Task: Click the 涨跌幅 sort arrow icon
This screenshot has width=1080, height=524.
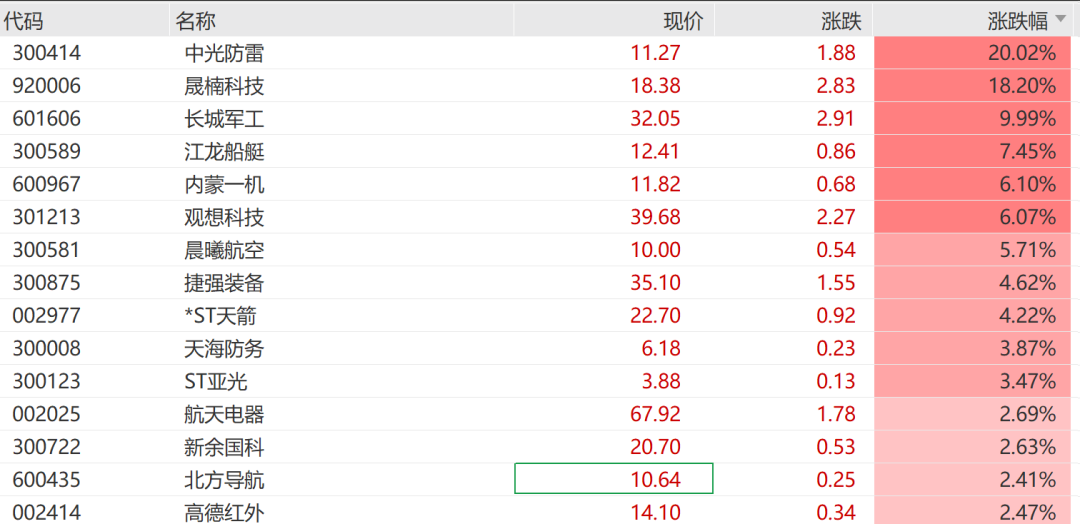Action: click(x=1060, y=22)
